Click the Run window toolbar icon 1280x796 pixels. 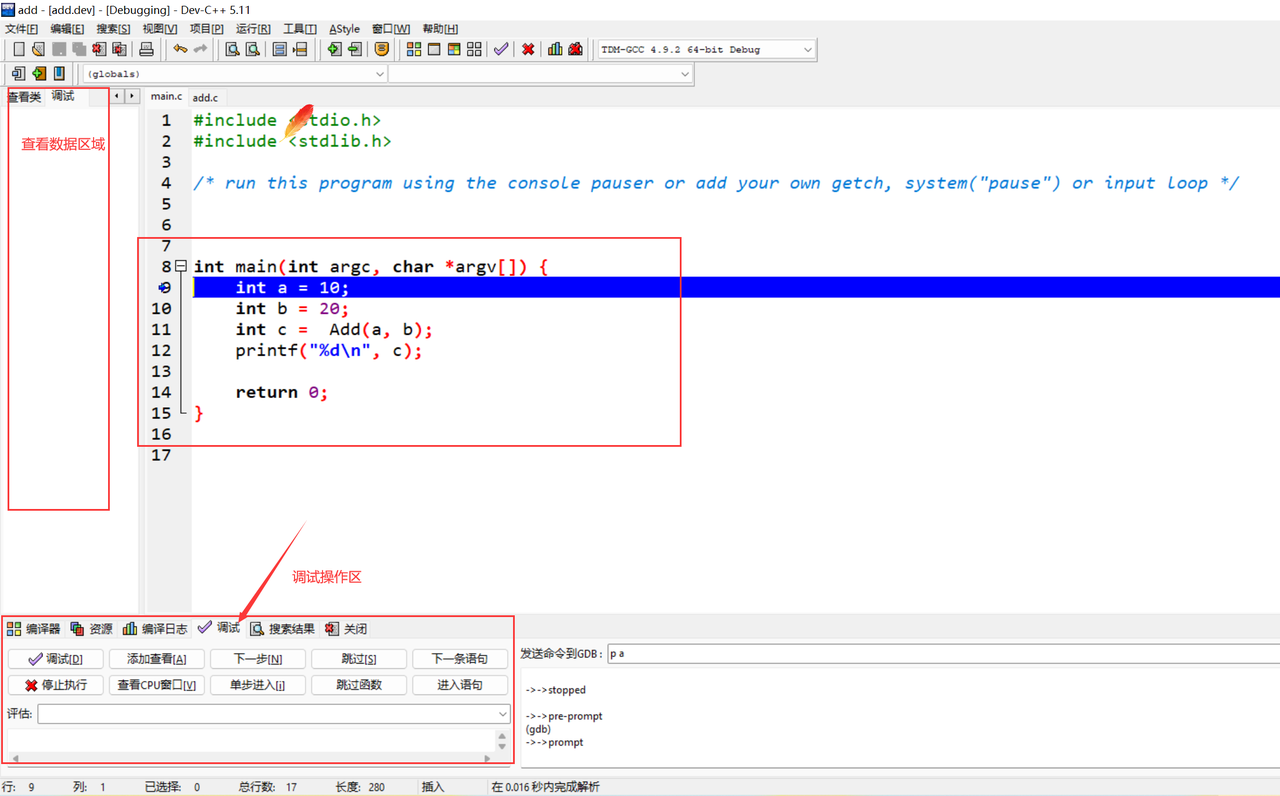click(x=434, y=49)
